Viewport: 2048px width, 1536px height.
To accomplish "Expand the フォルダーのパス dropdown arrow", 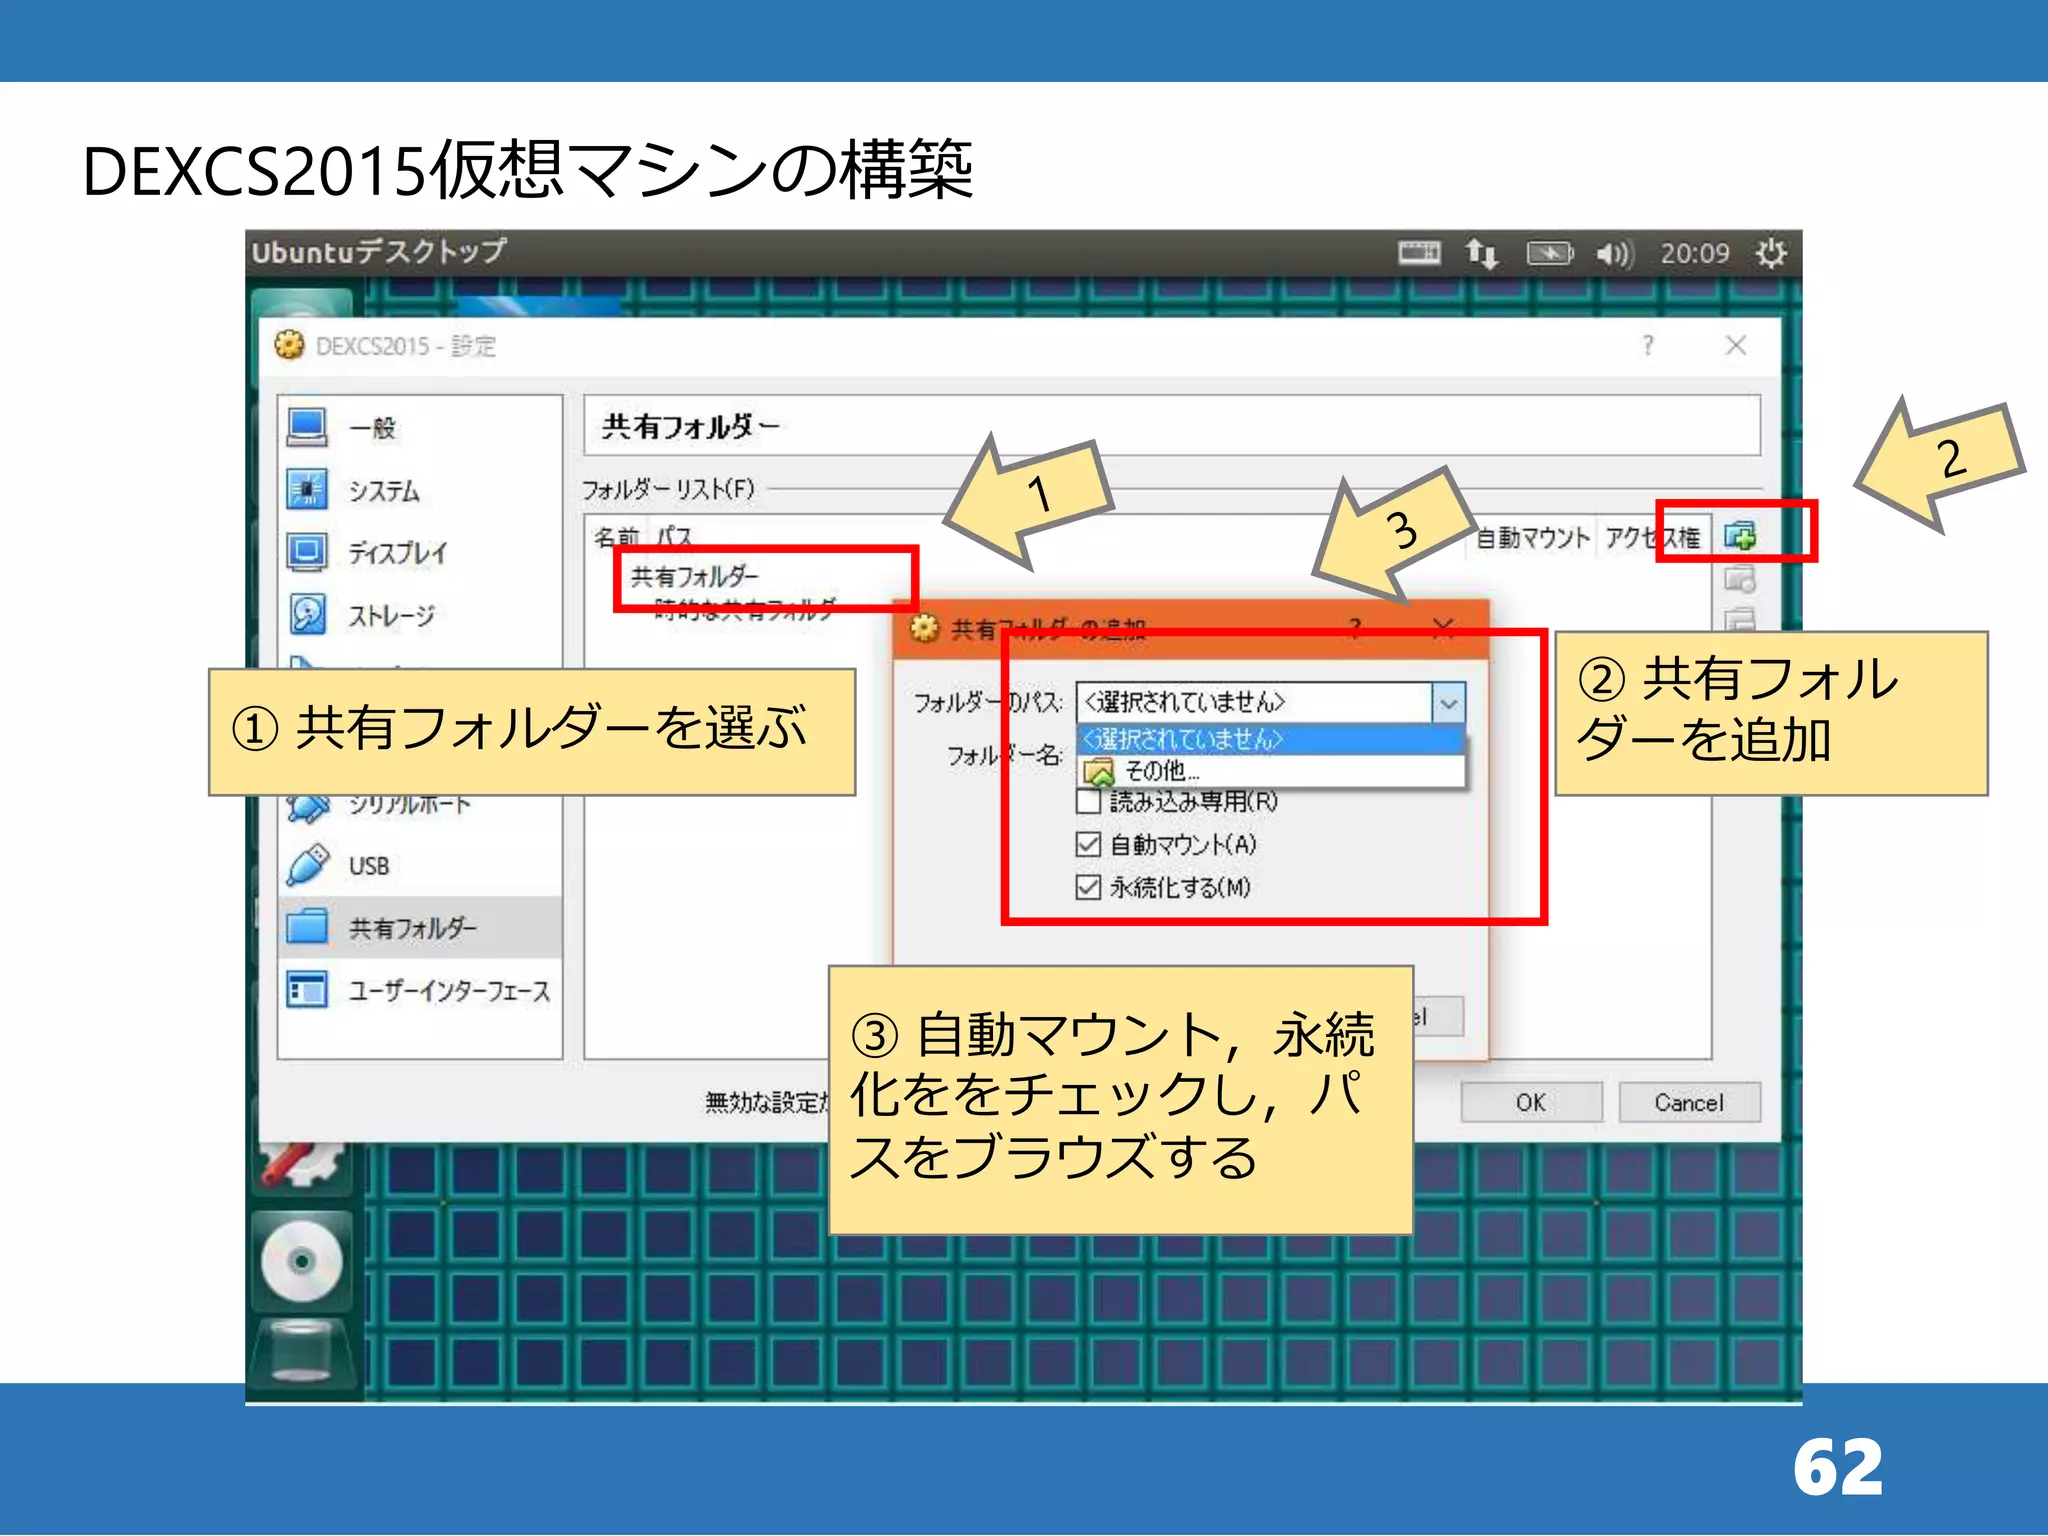I will point(1448,703).
